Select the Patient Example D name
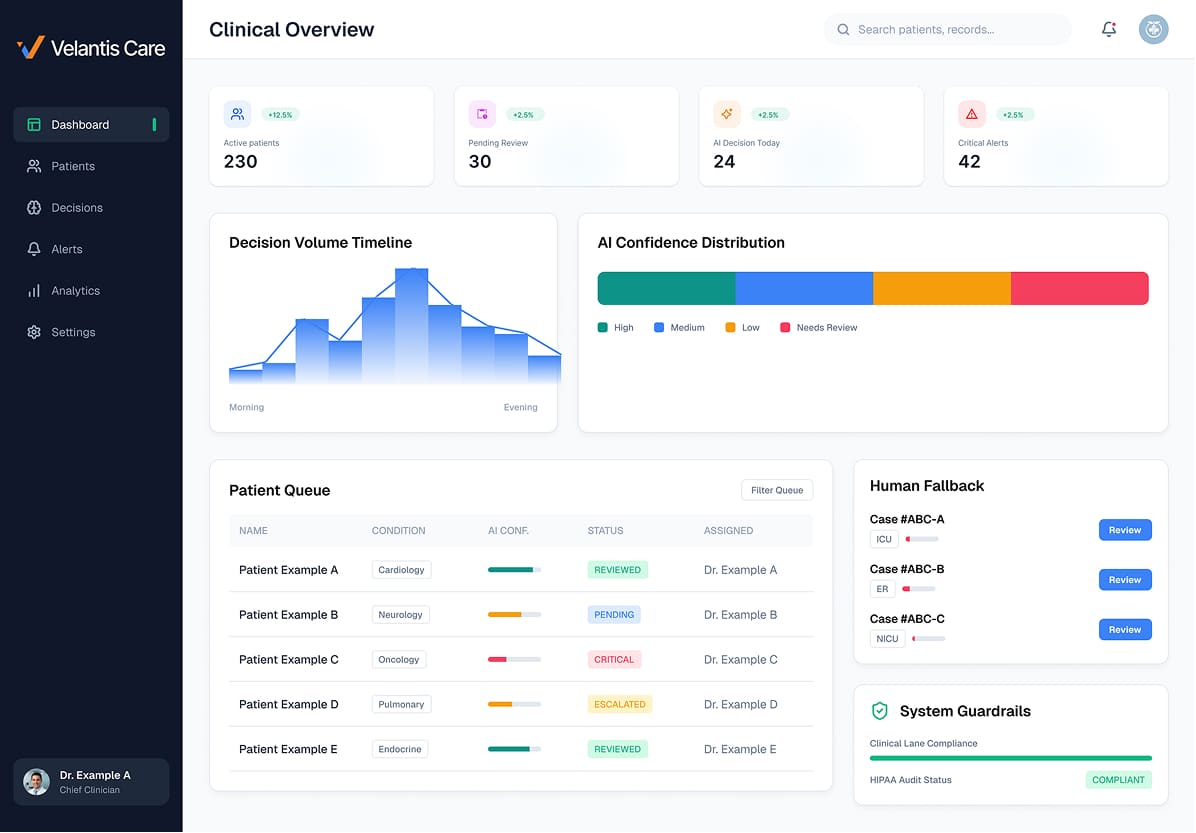 (x=288, y=704)
